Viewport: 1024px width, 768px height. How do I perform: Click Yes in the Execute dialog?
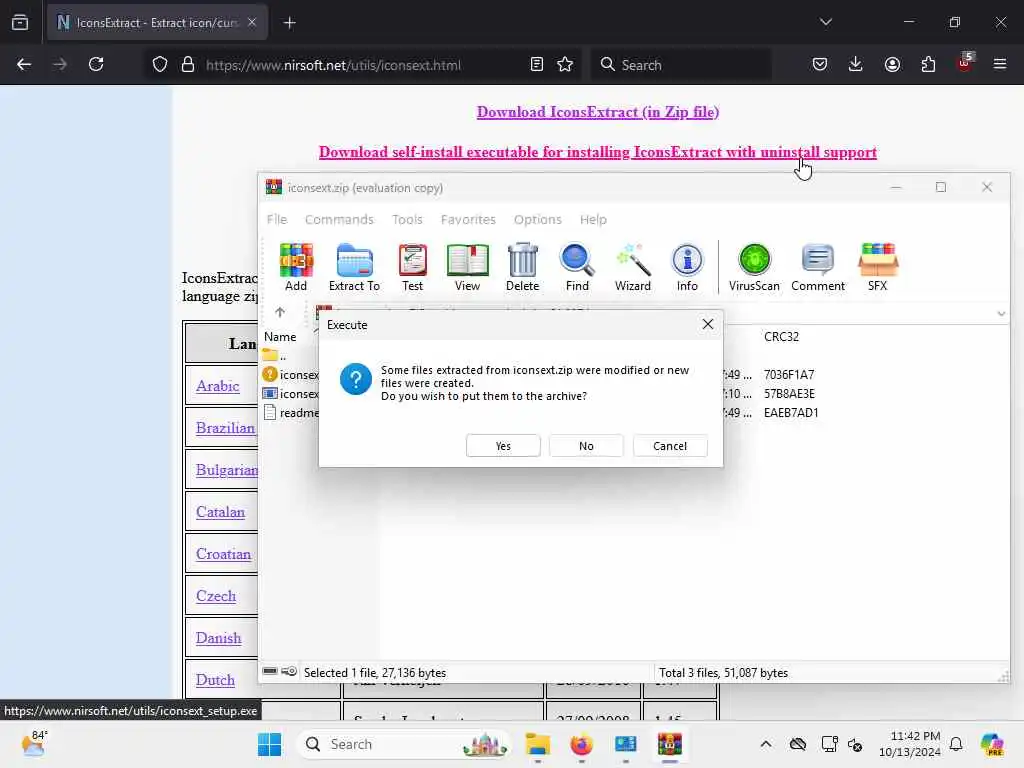point(503,446)
